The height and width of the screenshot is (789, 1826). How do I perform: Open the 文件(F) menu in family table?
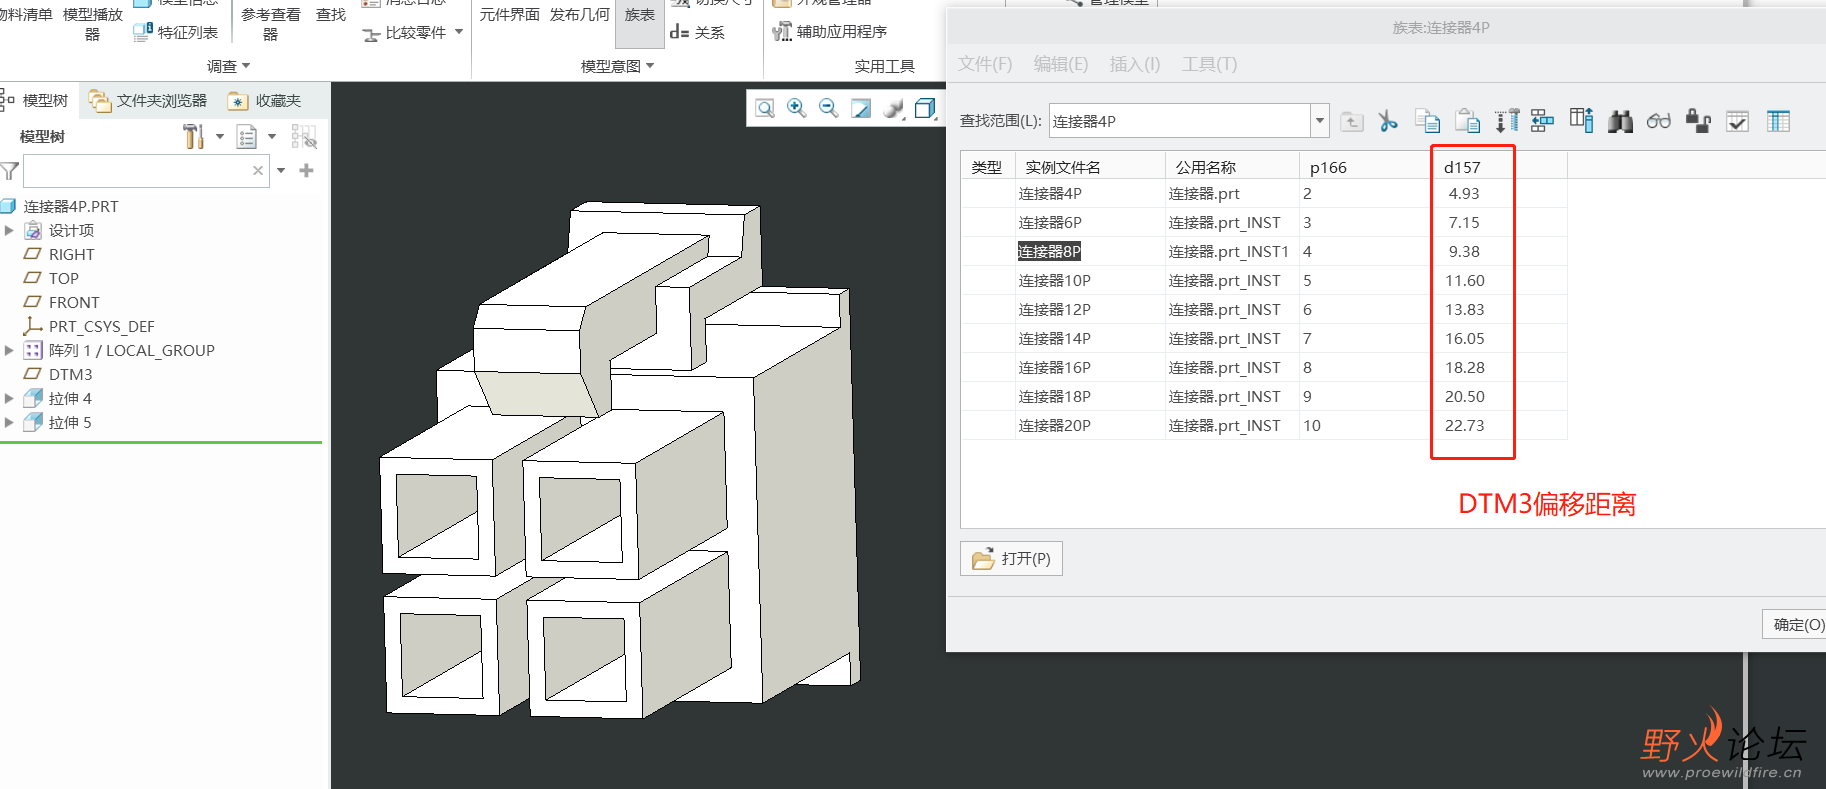985,64
